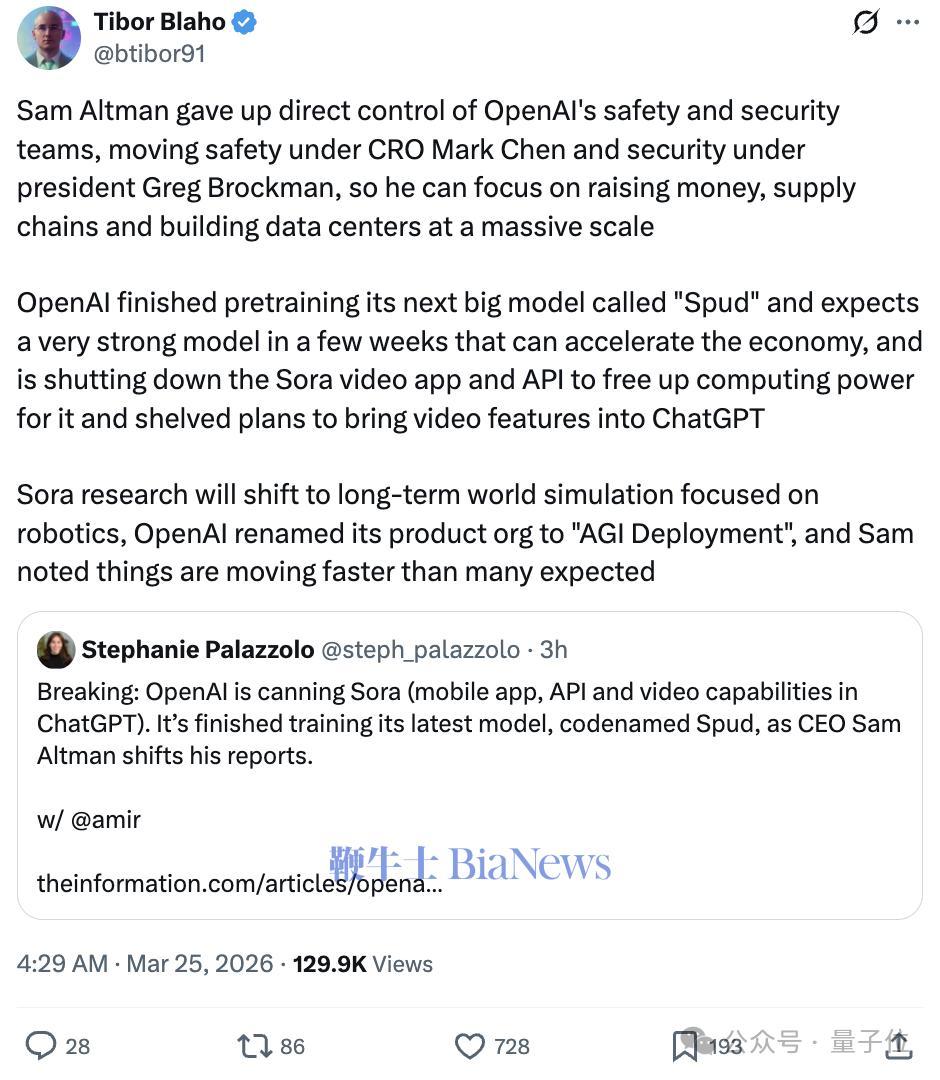Image resolution: width=940 pixels, height=1080 pixels.
Task: Click the @amir mention
Action: [x=103, y=820]
